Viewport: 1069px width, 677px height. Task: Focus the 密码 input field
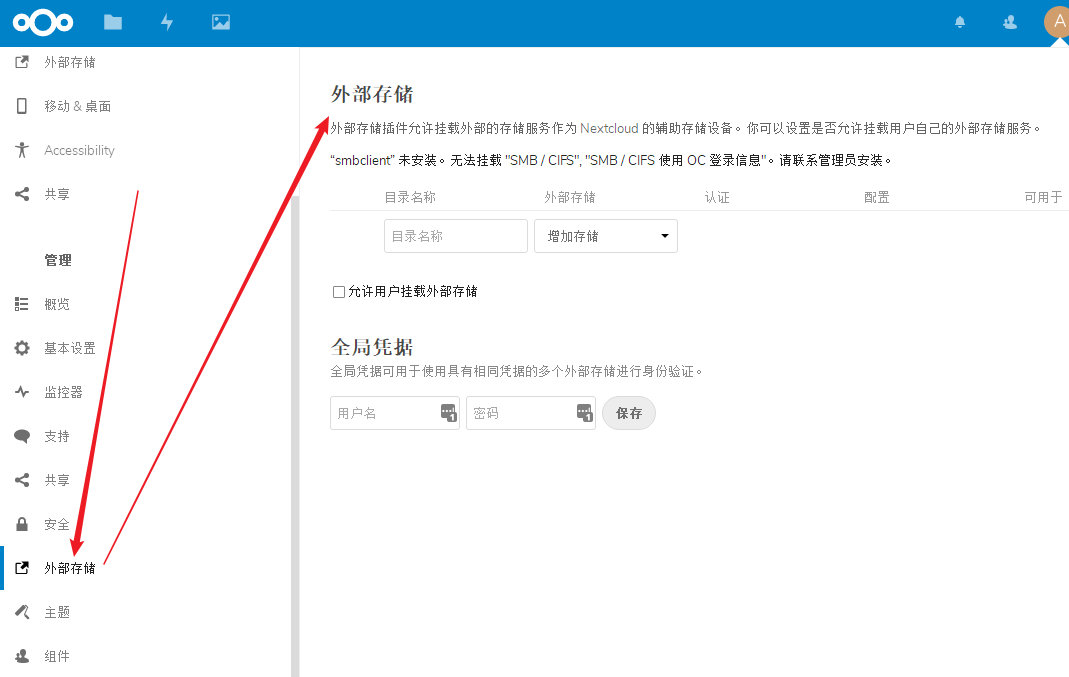(x=530, y=413)
